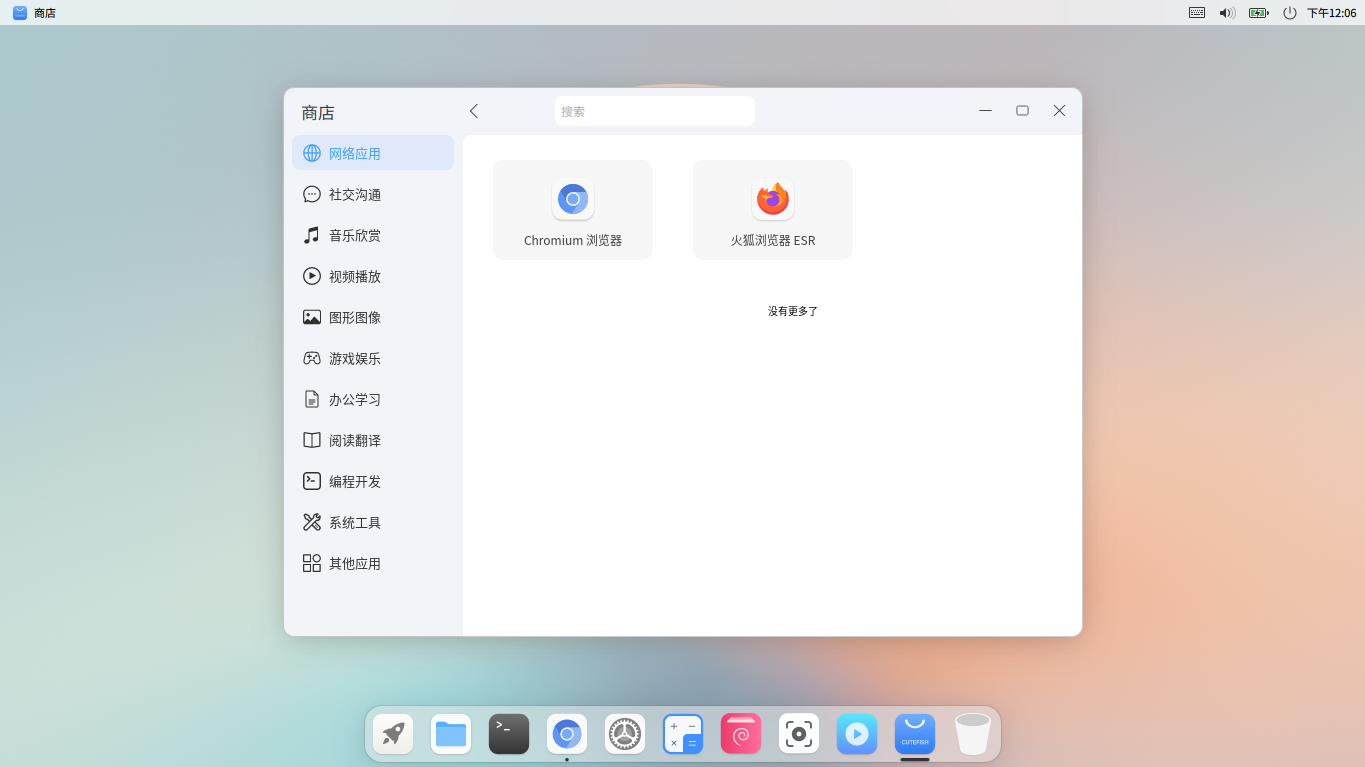Click the terminal icon beside 编程开发
This screenshot has width=1365, height=767.
pyautogui.click(x=311, y=481)
